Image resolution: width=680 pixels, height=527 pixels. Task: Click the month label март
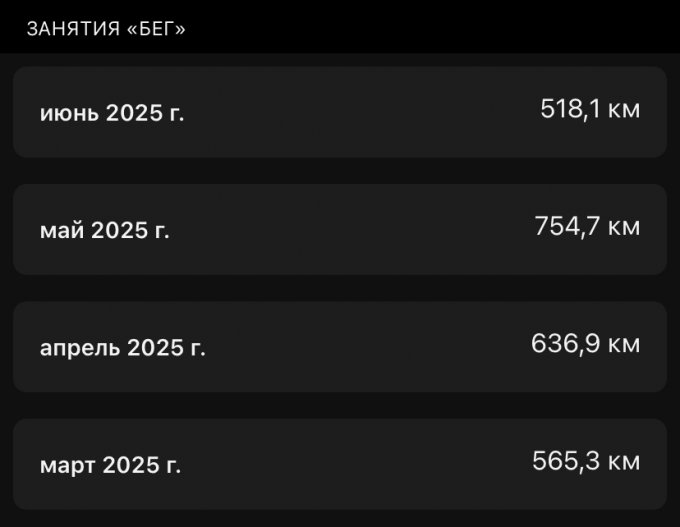[68, 466]
